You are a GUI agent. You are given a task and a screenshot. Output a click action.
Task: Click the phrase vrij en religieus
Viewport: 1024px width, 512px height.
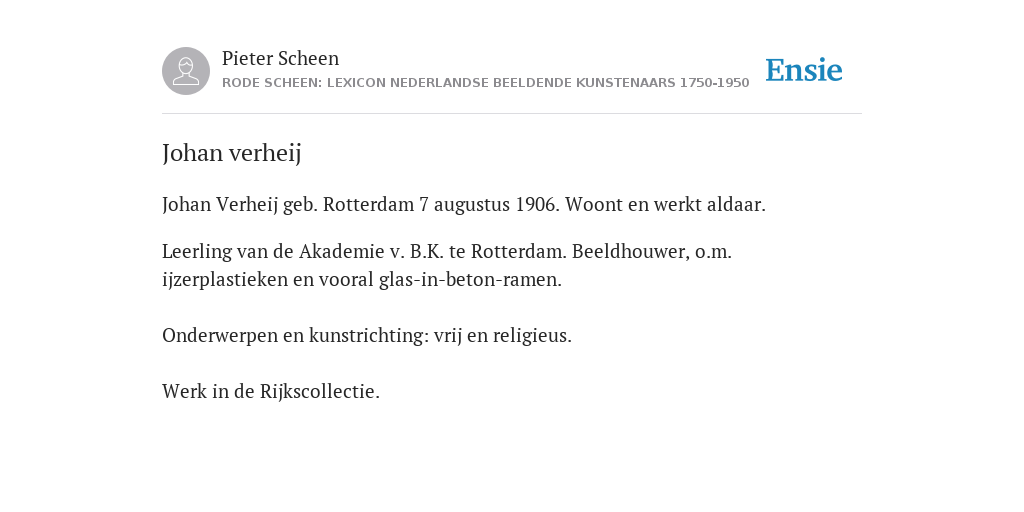click(502, 336)
